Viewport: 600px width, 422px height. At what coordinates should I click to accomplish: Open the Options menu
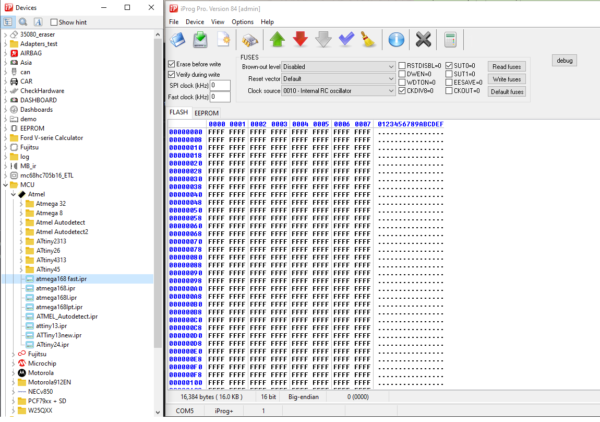point(243,22)
